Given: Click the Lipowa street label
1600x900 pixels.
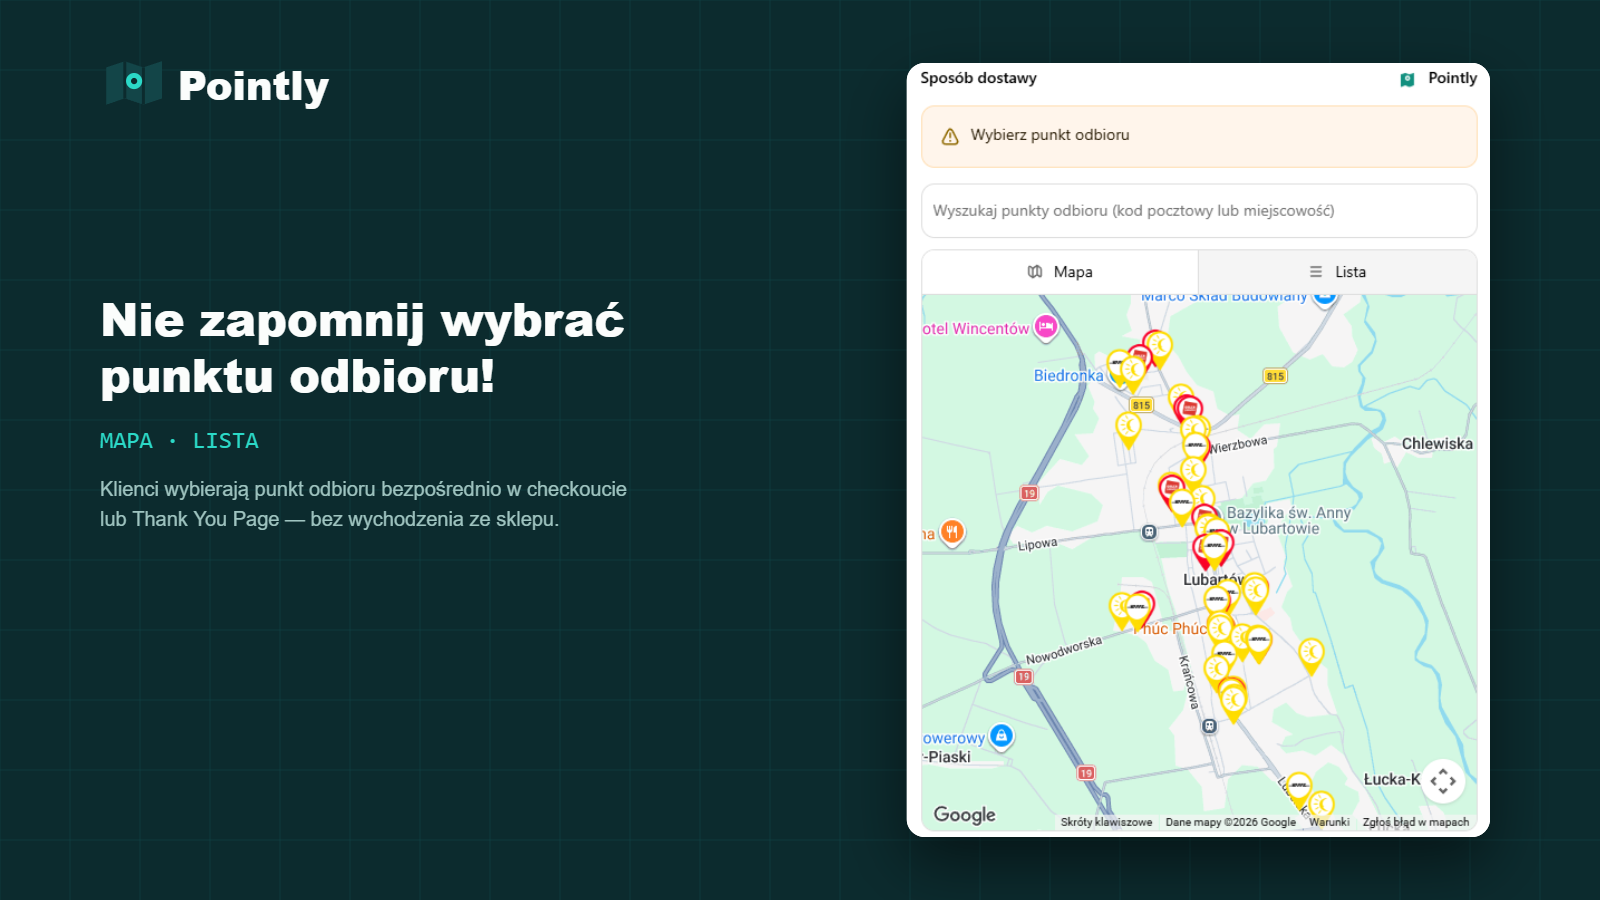Looking at the screenshot, I should [1037, 545].
